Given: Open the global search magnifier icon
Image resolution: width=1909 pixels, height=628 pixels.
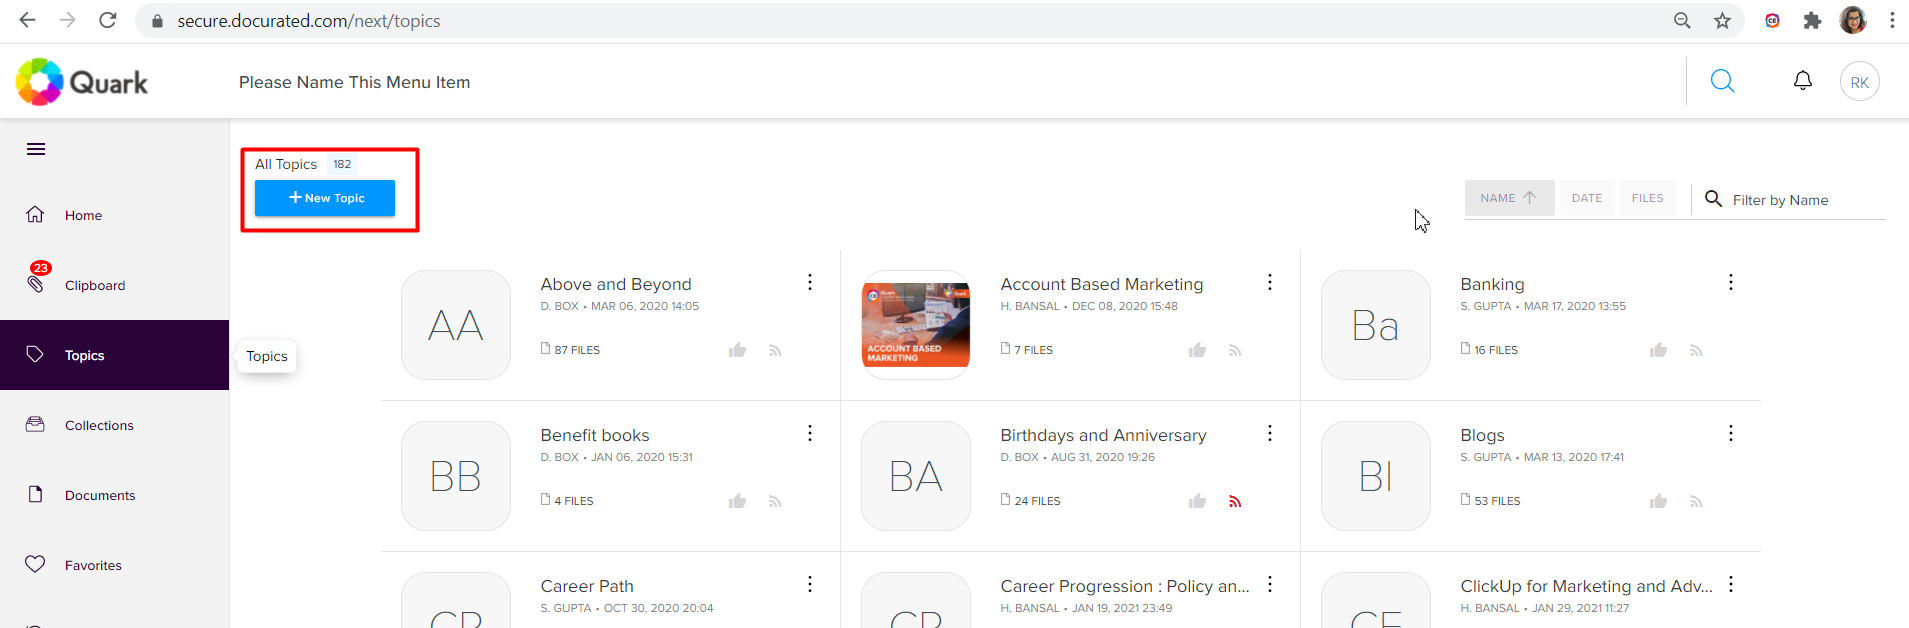Looking at the screenshot, I should [x=1722, y=81].
